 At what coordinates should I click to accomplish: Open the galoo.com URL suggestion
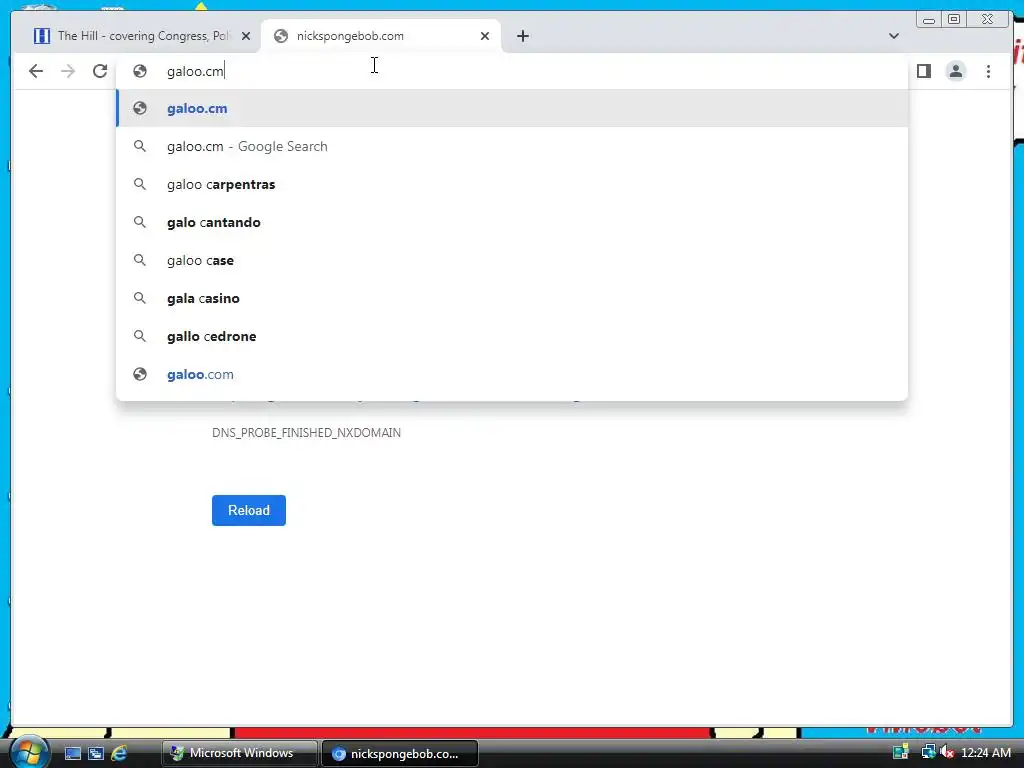pos(512,374)
